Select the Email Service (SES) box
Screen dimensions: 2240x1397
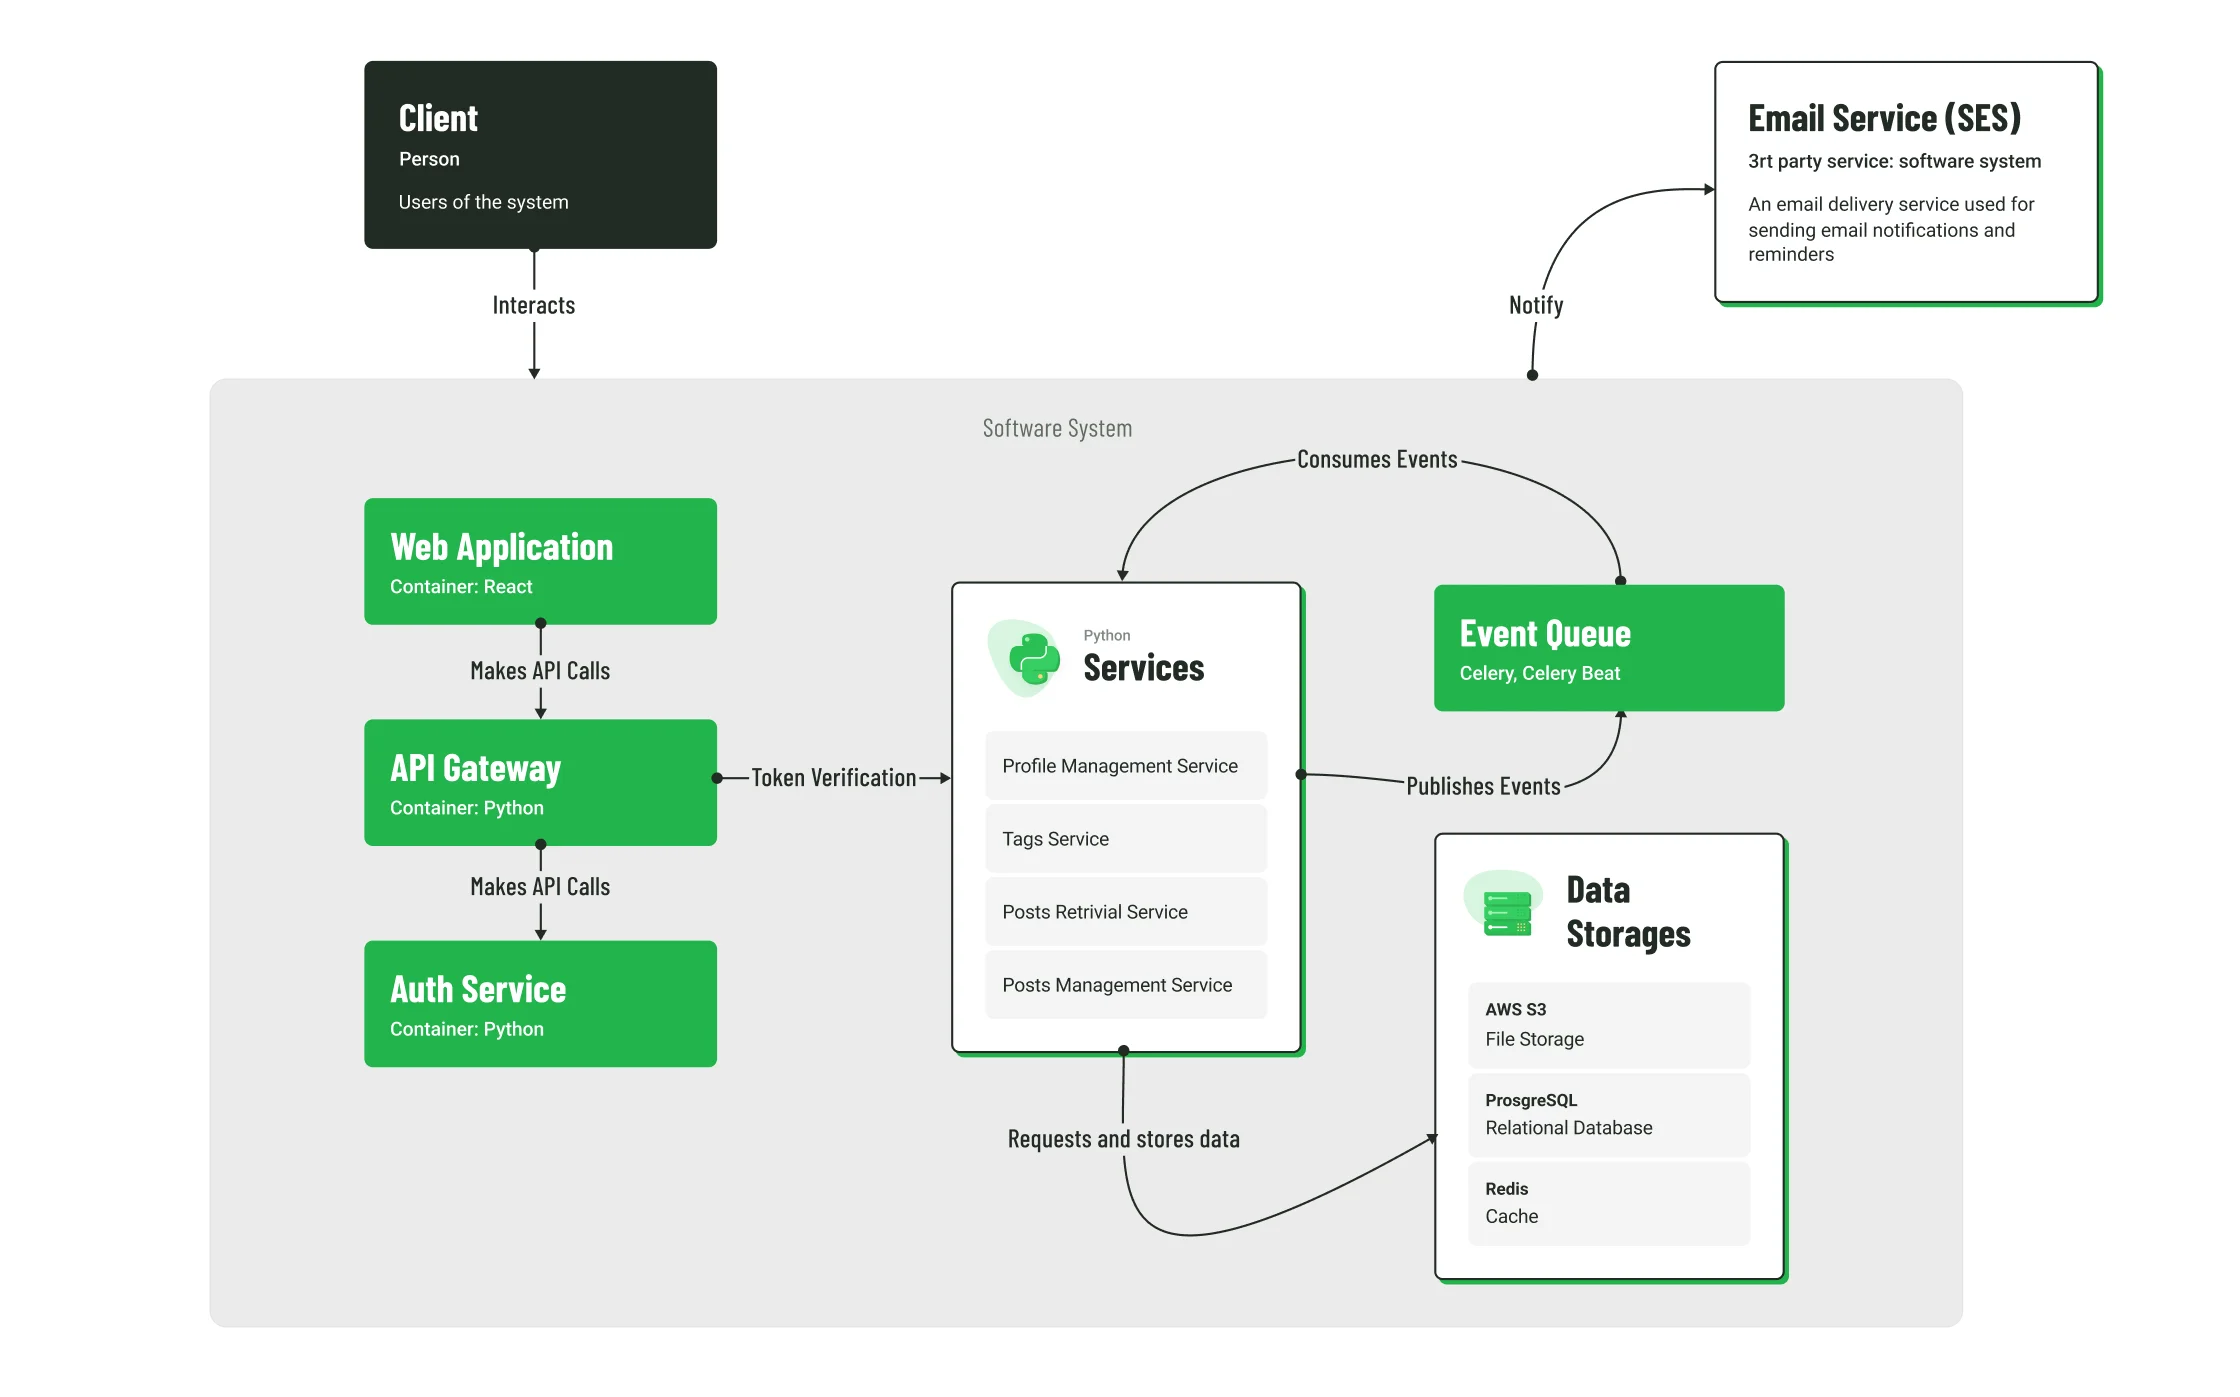(x=1906, y=182)
